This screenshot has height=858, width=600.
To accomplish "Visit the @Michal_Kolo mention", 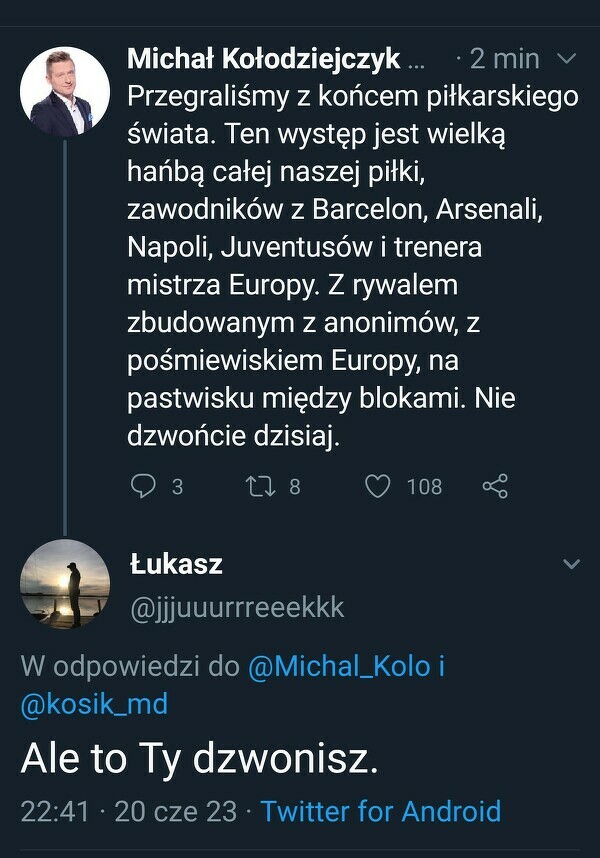I will (338, 668).
